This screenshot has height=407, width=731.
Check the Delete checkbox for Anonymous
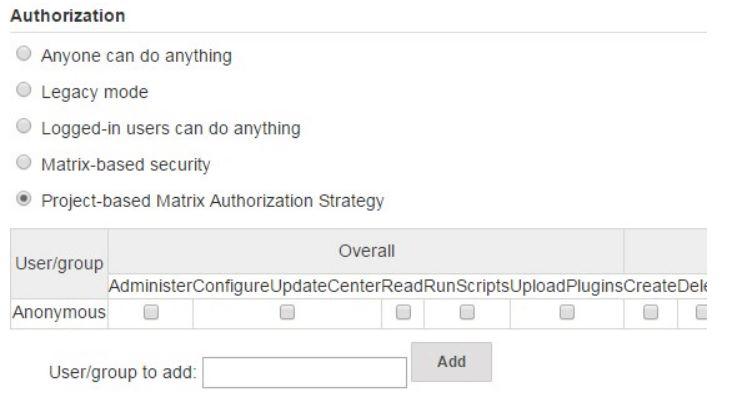point(701,313)
